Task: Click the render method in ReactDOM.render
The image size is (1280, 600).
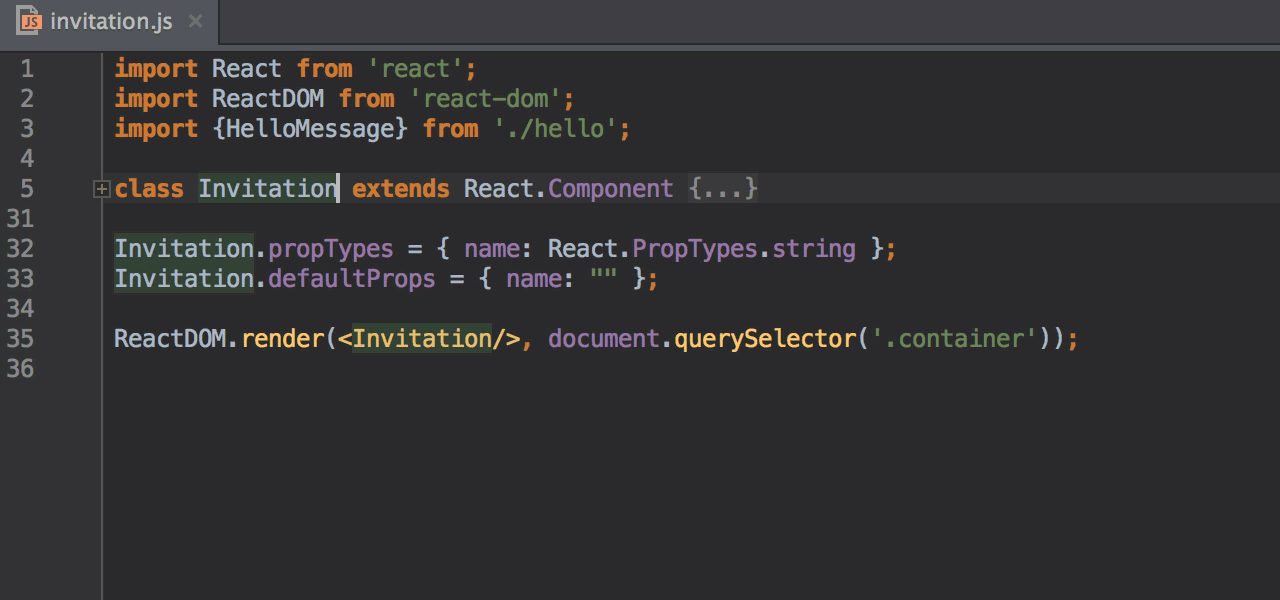Action: (282, 339)
